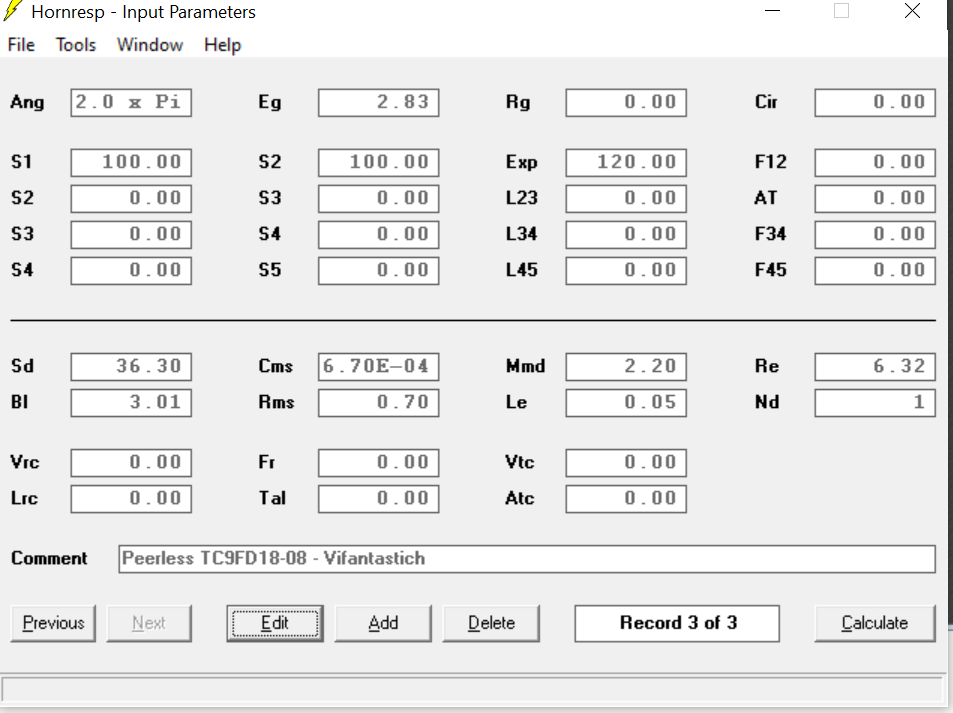The width and height of the screenshot is (953, 713).
Task: Select the Ang field showing 2.0 x Pi
Action: [131, 102]
